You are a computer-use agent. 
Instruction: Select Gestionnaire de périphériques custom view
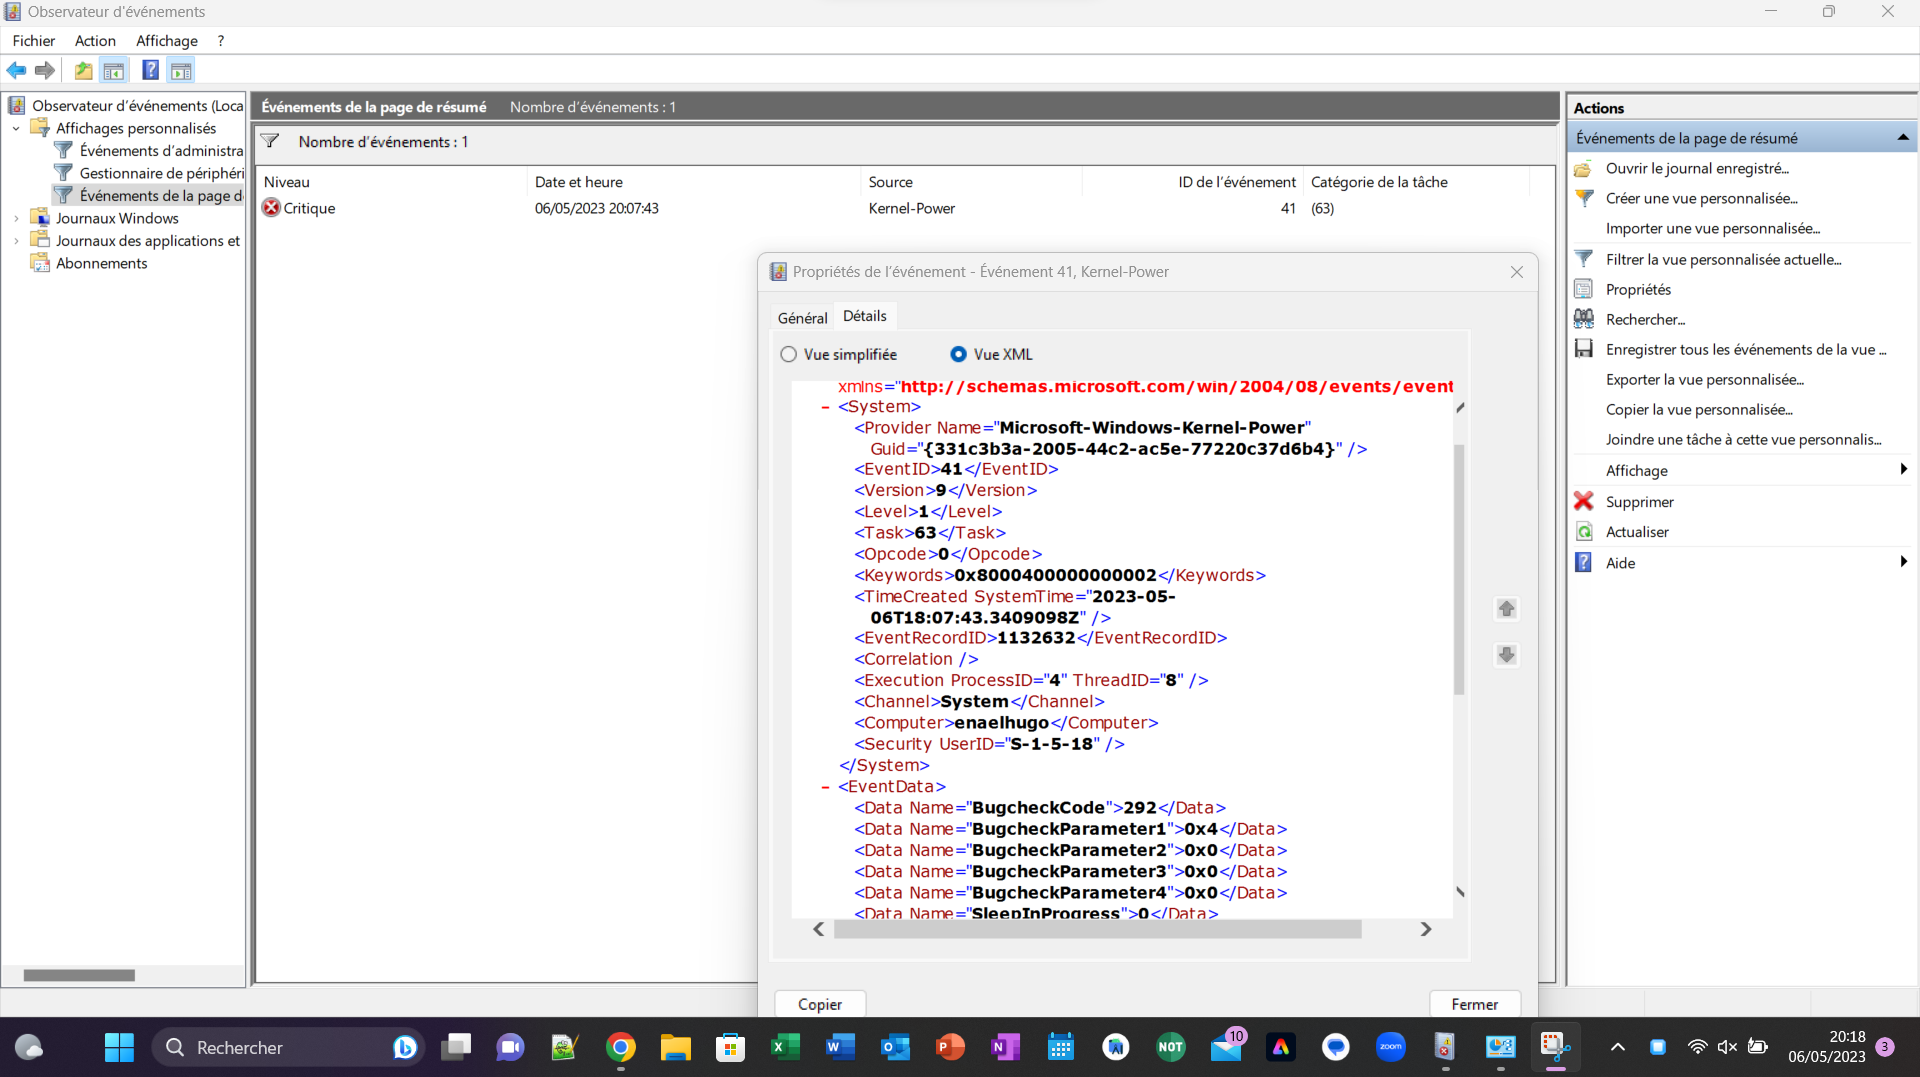161,173
